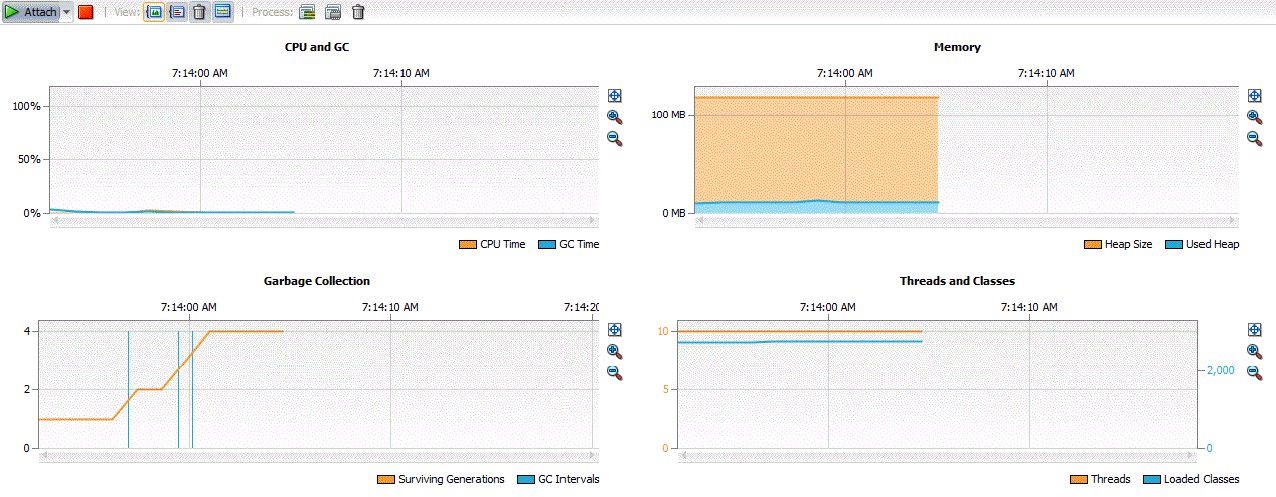
Task: Toggle the CPU and GC graph view
Action: point(155,12)
